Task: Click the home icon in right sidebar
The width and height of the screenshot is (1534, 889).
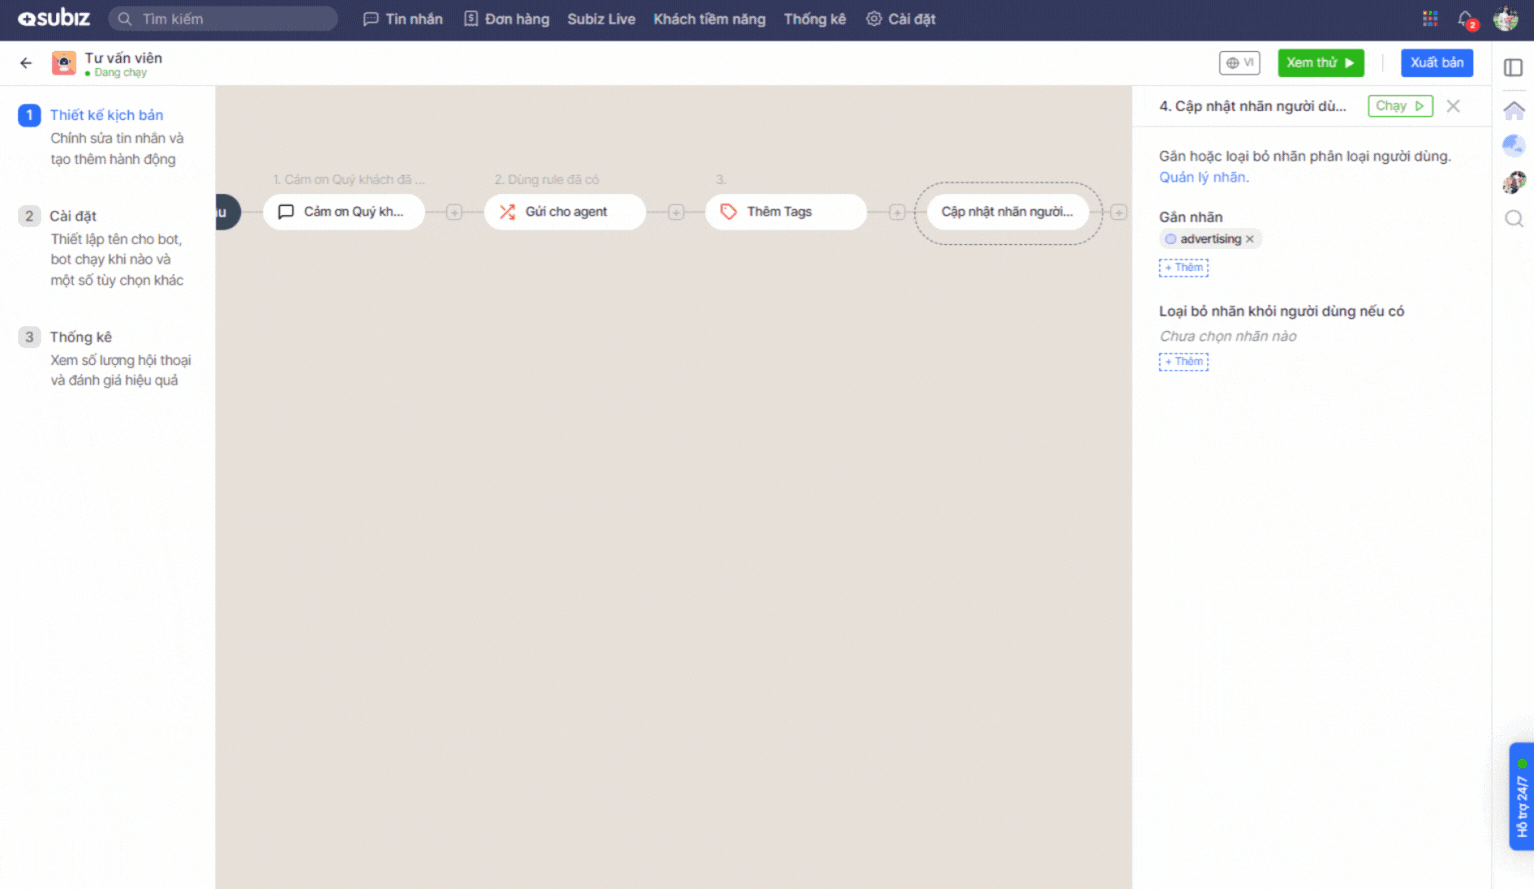Action: tap(1514, 110)
